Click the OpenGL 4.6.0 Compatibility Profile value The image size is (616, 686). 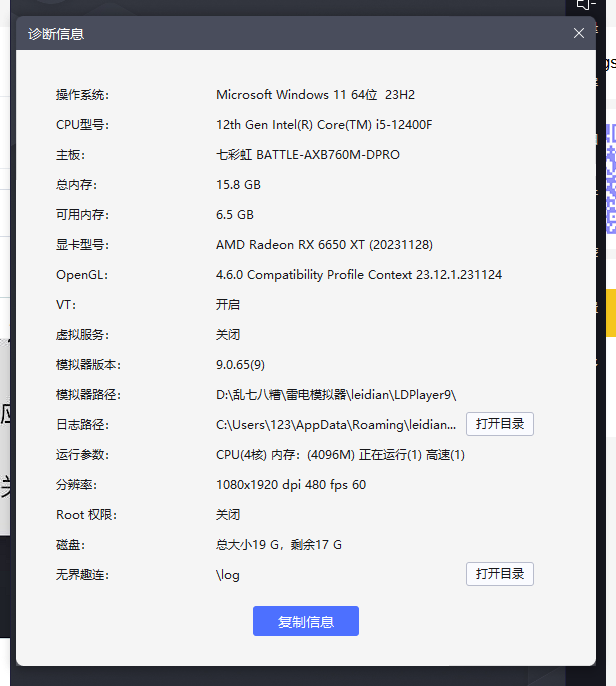pyautogui.click(x=359, y=275)
